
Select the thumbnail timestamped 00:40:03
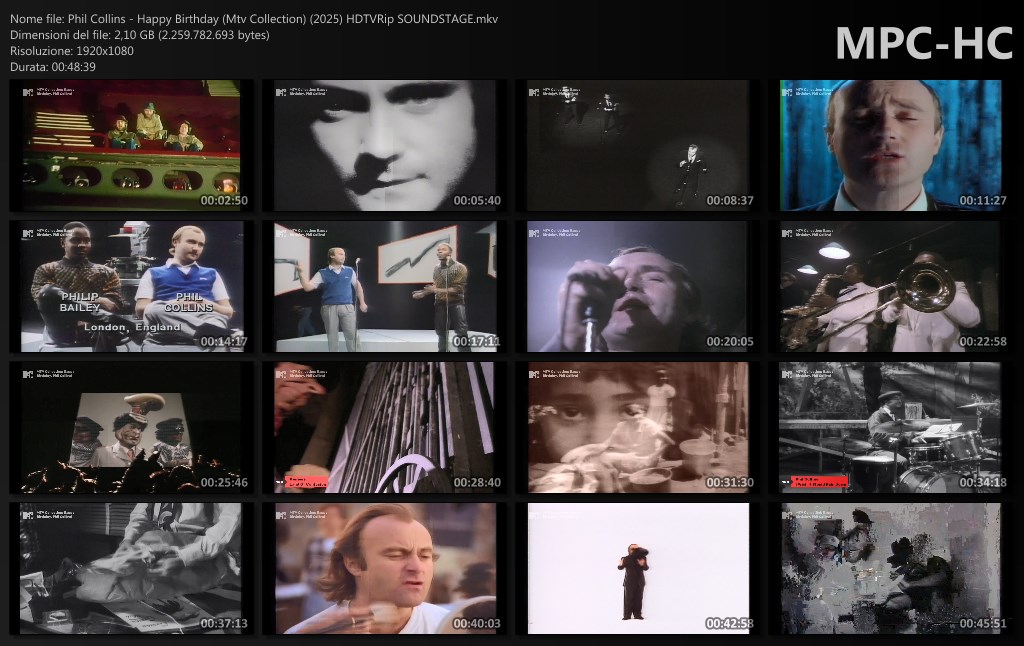(x=384, y=568)
